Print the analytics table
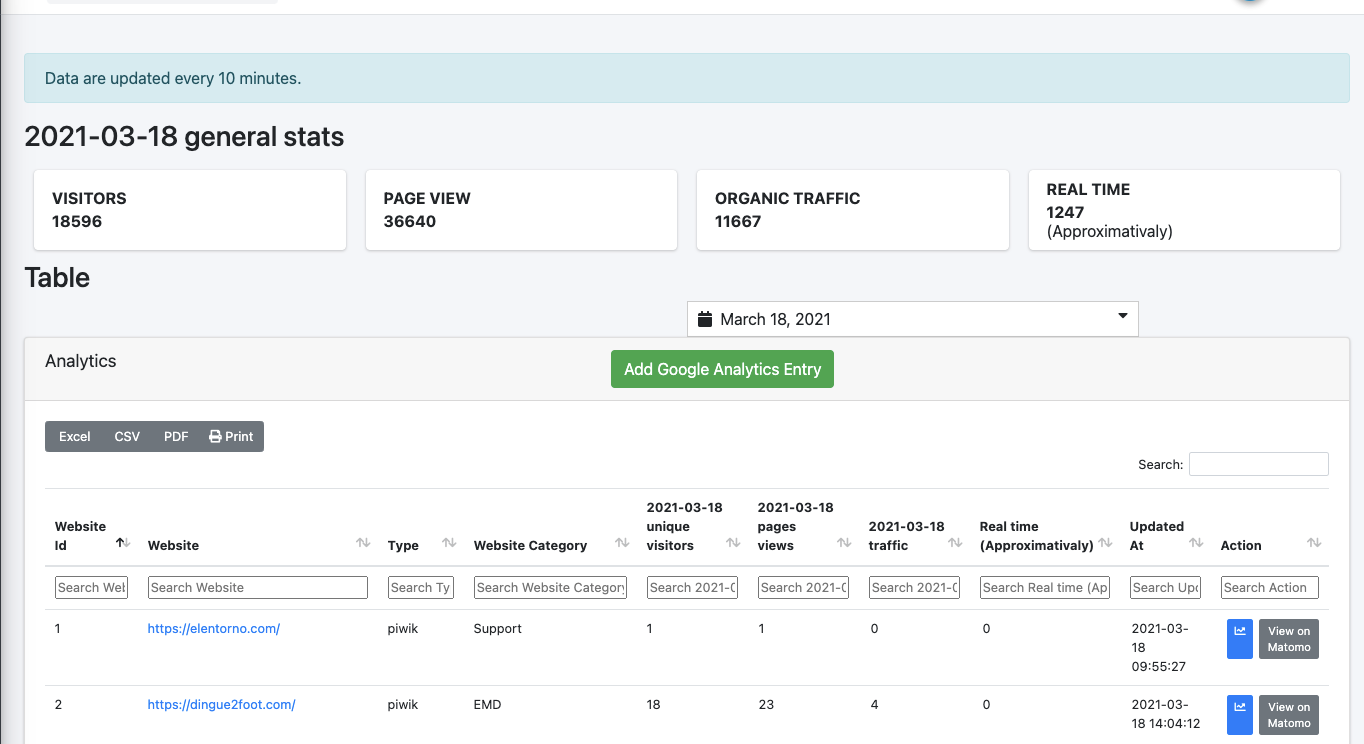This screenshot has height=744, width=1364. tap(231, 437)
